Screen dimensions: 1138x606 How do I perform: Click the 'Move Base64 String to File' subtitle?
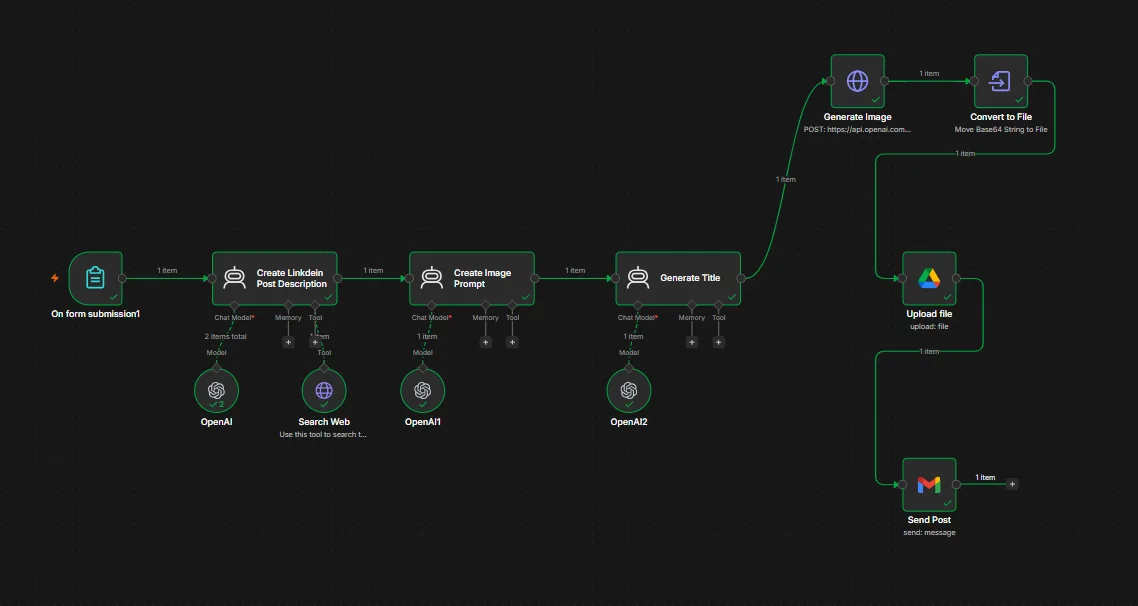[x=1001, y=130]
